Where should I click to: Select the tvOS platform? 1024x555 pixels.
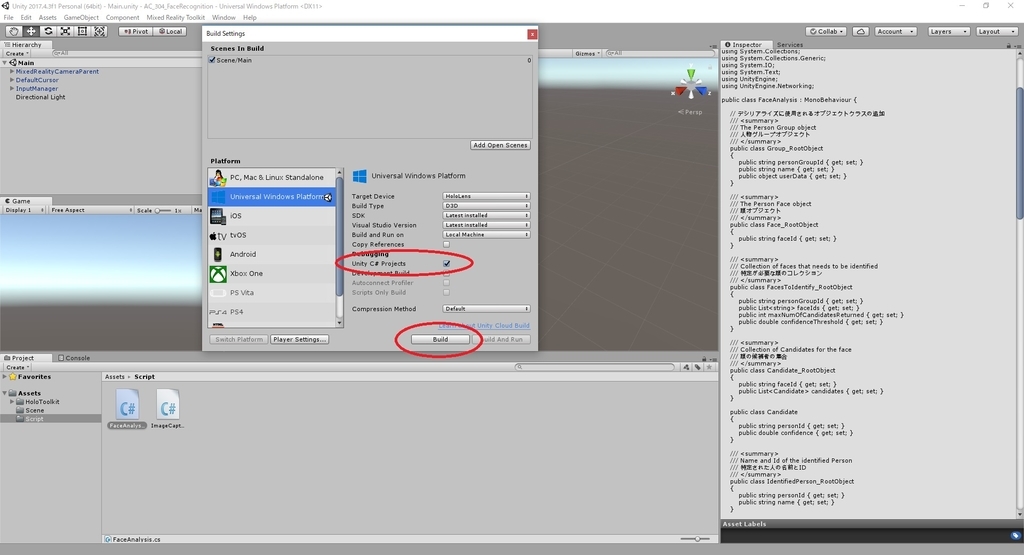(271, 235)
